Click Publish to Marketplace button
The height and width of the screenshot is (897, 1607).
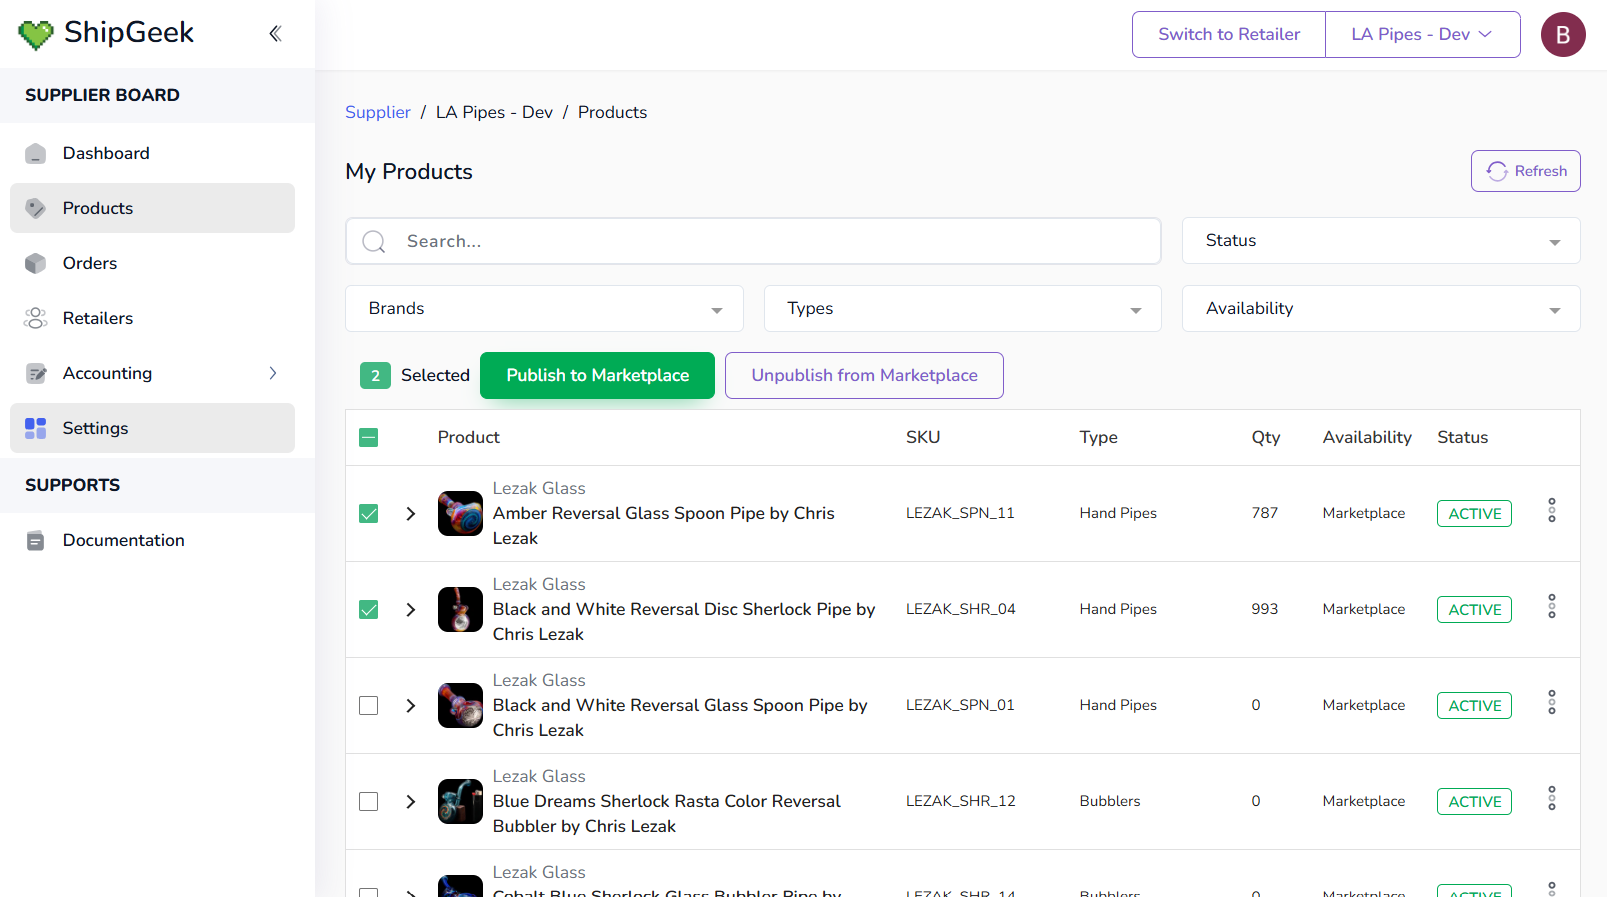click(597, 375)
